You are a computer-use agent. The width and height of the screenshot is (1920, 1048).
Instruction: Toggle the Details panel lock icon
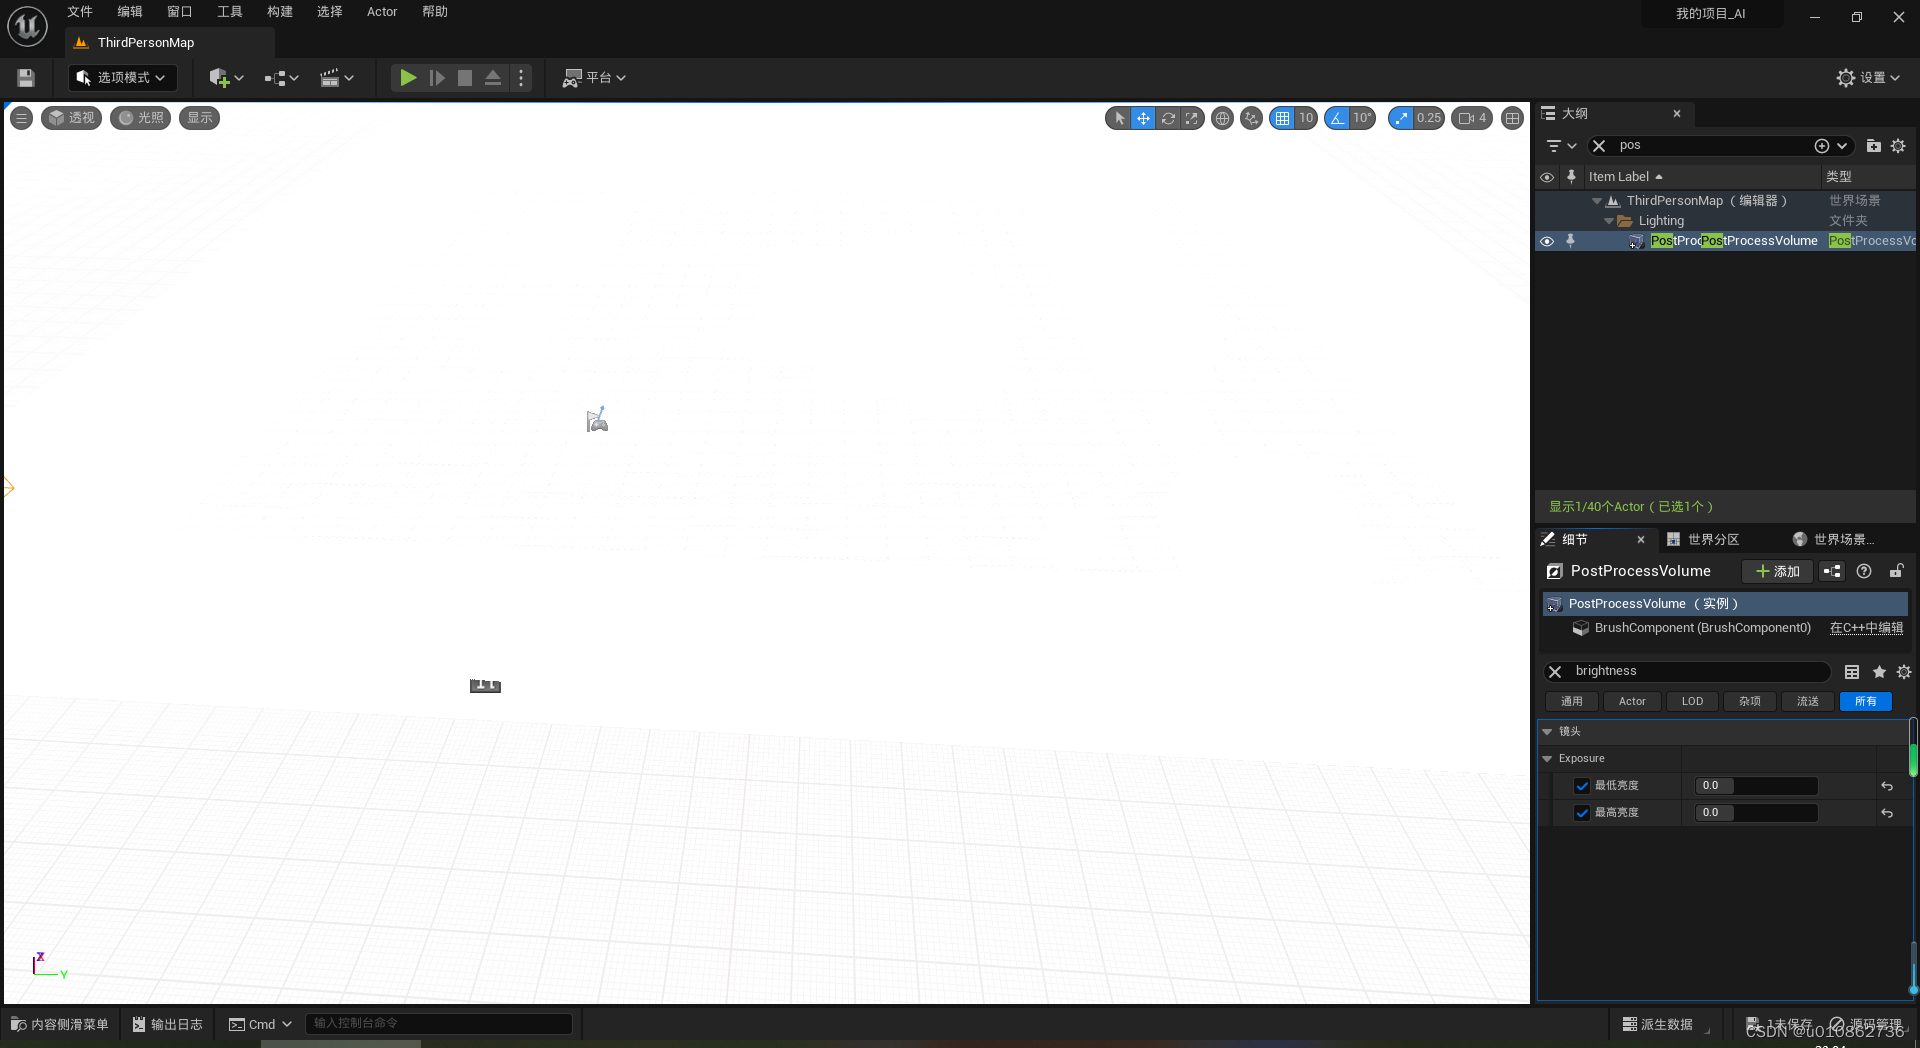1896,571
